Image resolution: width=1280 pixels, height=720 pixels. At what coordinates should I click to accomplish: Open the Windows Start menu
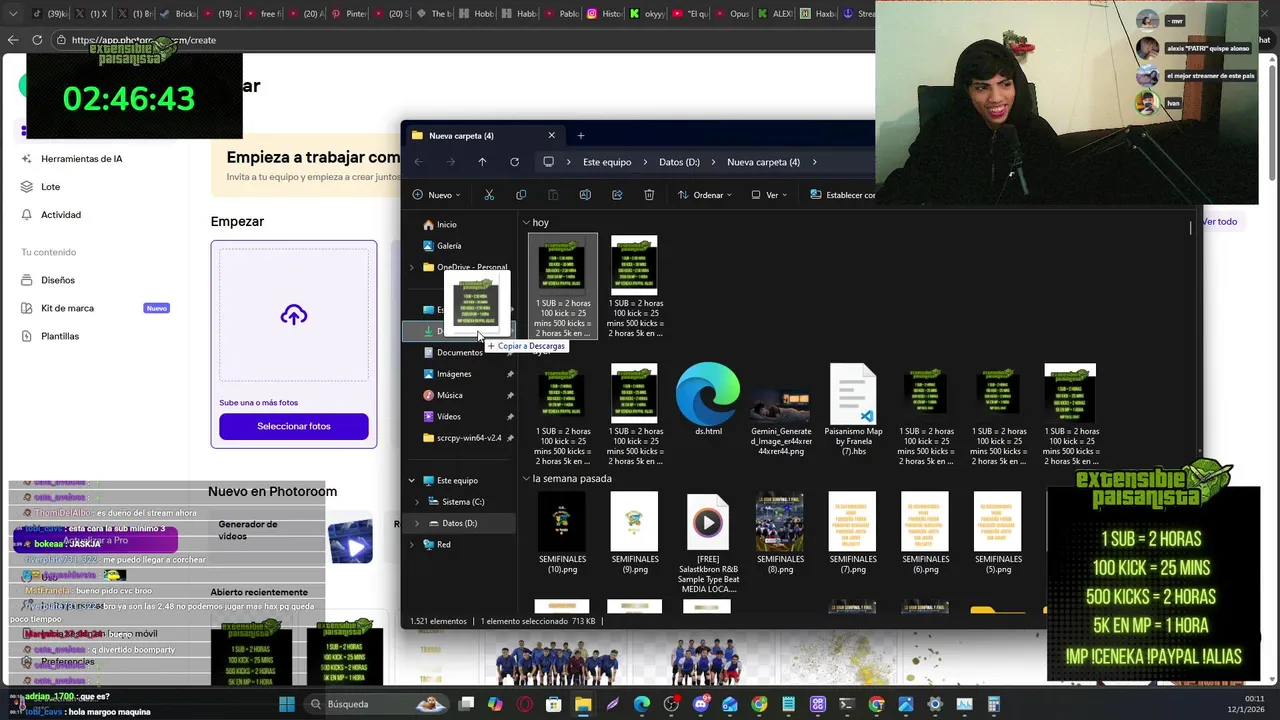coord(287,704)
